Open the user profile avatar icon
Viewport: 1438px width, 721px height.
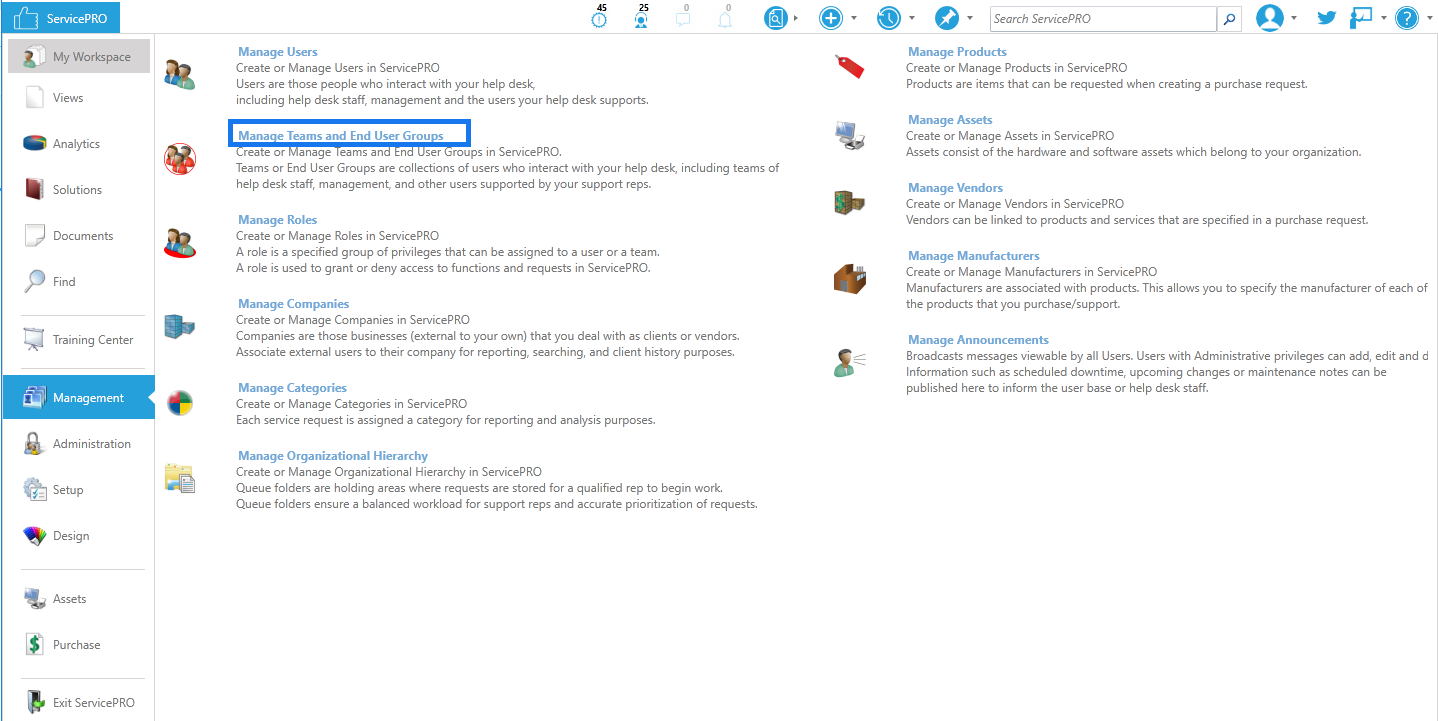pos(1270,18)
